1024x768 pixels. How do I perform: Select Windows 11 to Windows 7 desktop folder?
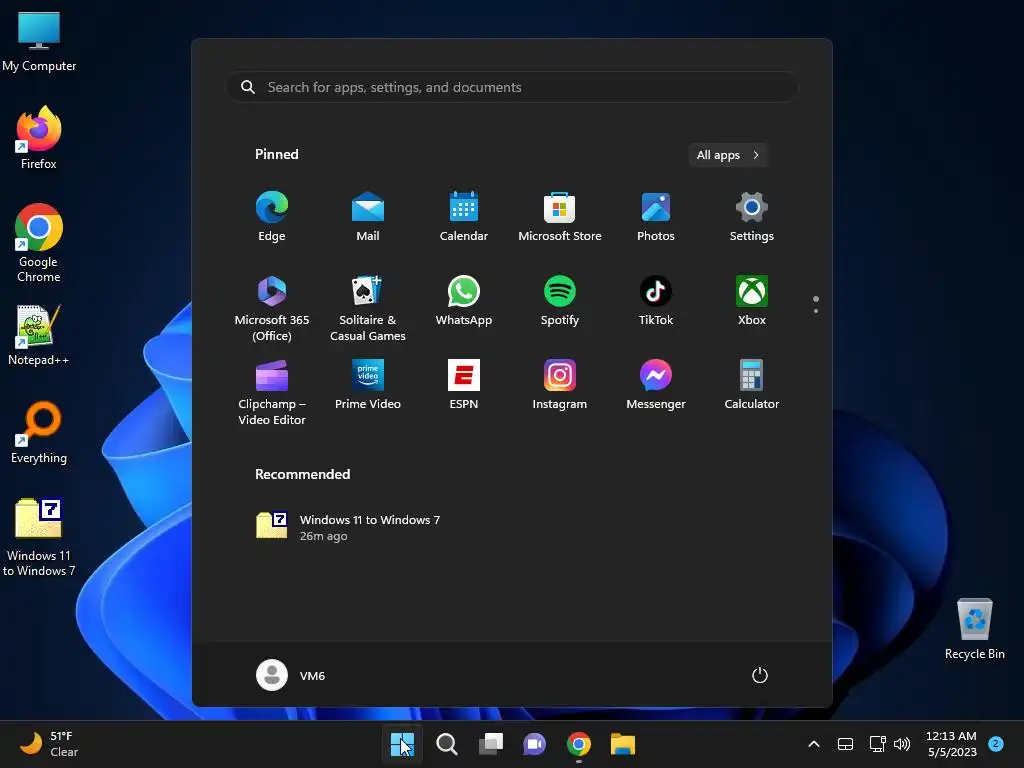point(39,537)
